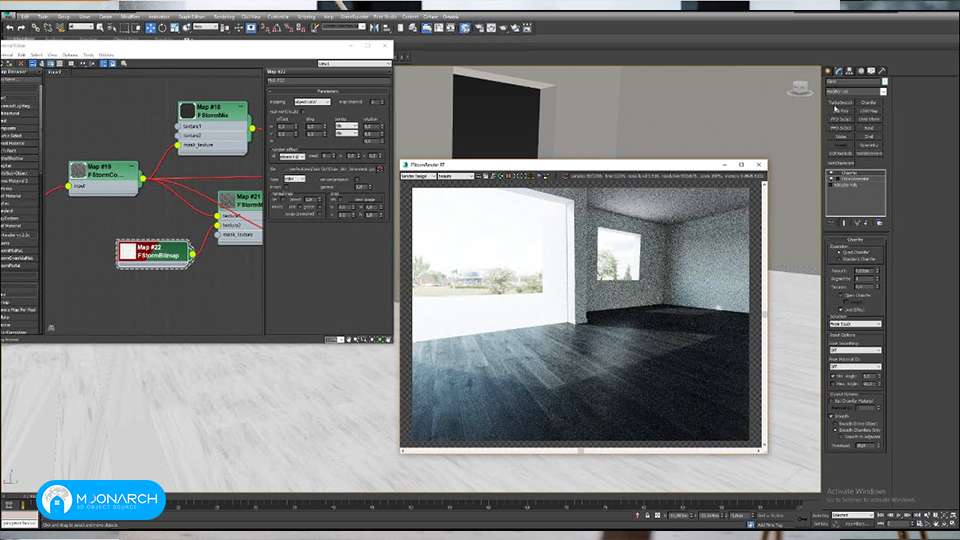
Task: Open the reference coordinate system dropdown
Action: (x=206, y=27)
